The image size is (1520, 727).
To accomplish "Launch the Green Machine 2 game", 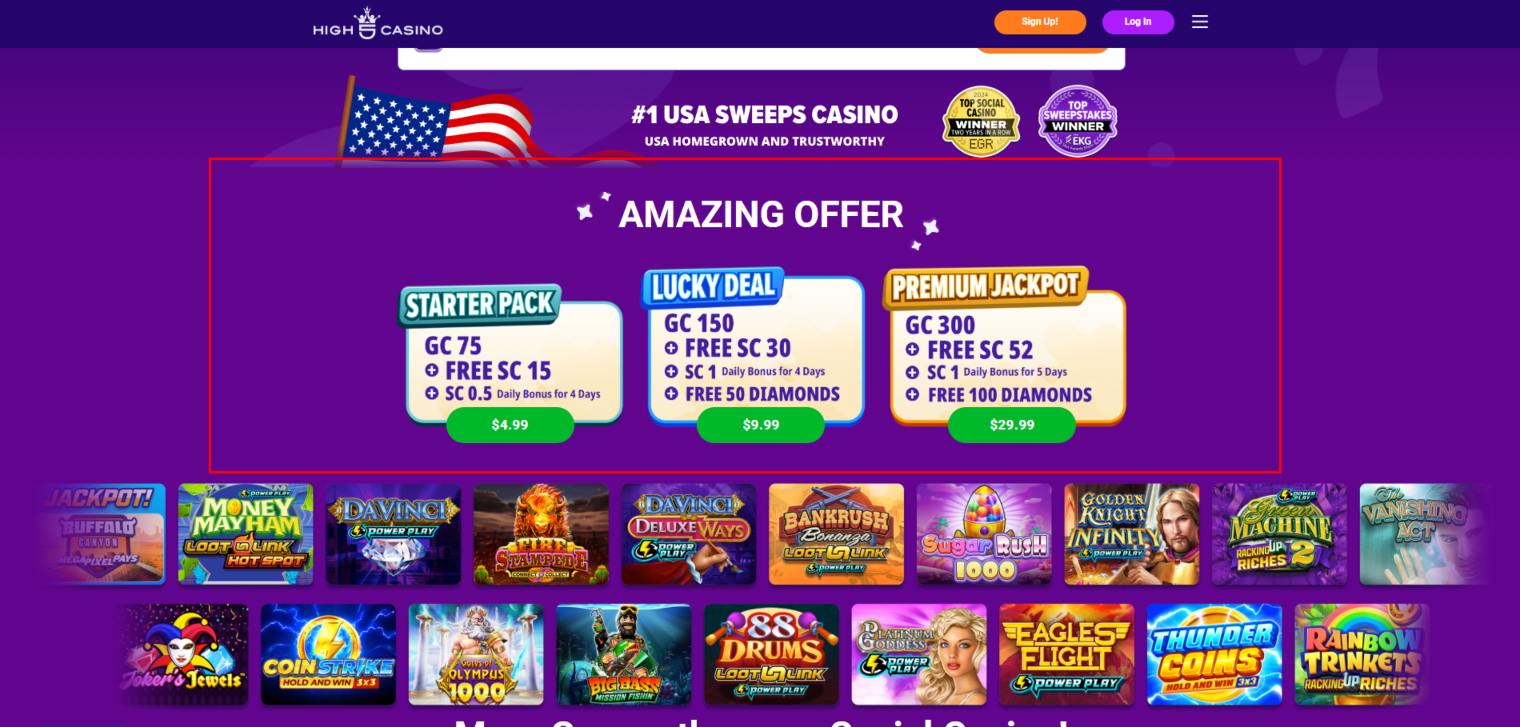I will [1279, 534].
